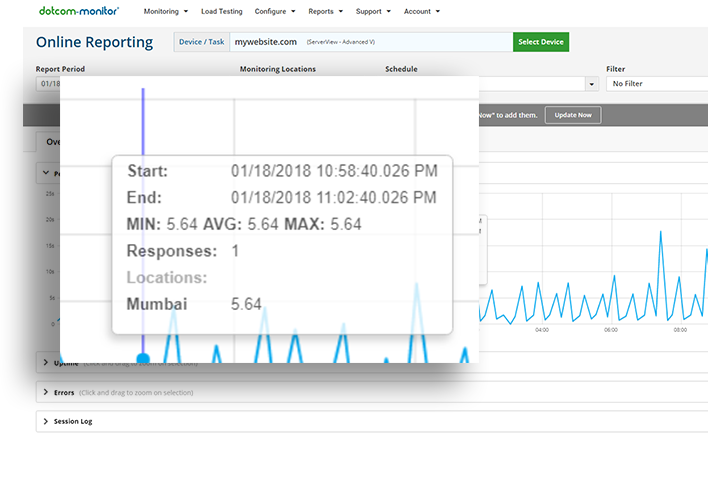The width and height of the screenshot is (708, 480).
Task: Expand the Account dropdown menu
Action: coord(421,12)
